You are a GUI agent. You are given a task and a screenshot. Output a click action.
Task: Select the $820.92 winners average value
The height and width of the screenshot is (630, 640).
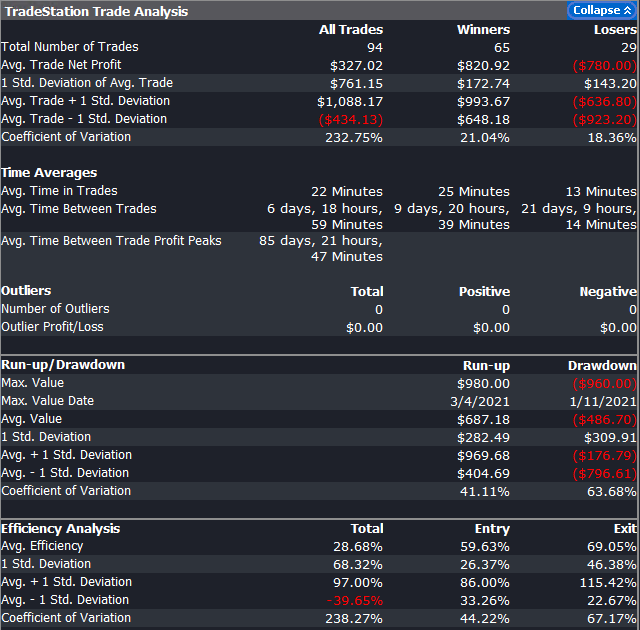[x=483, y=66]
